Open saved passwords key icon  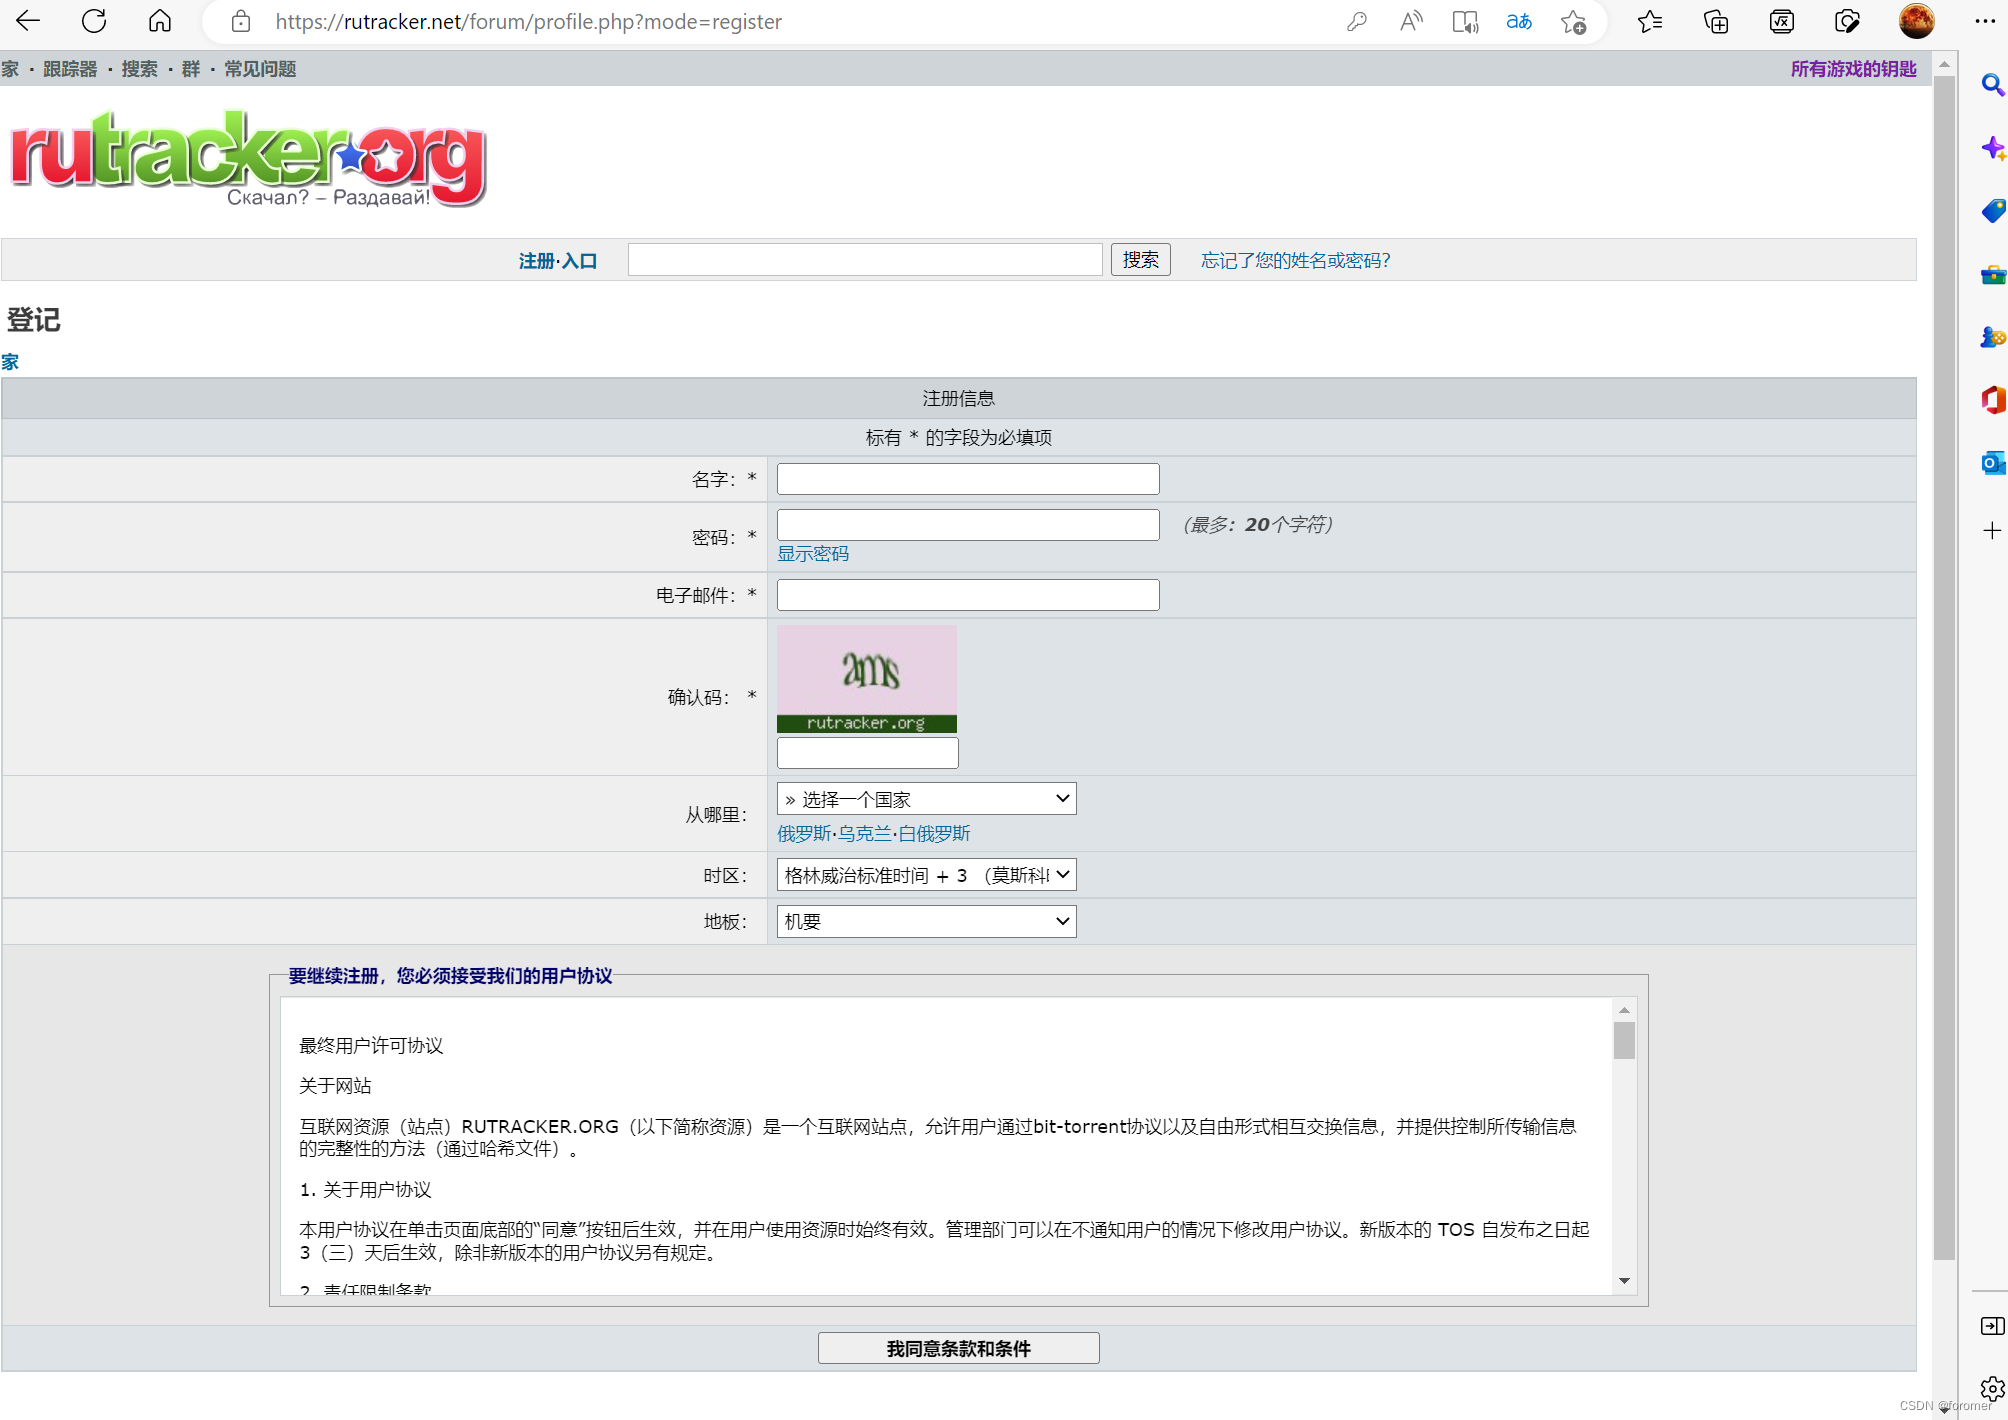(1356, 21)
